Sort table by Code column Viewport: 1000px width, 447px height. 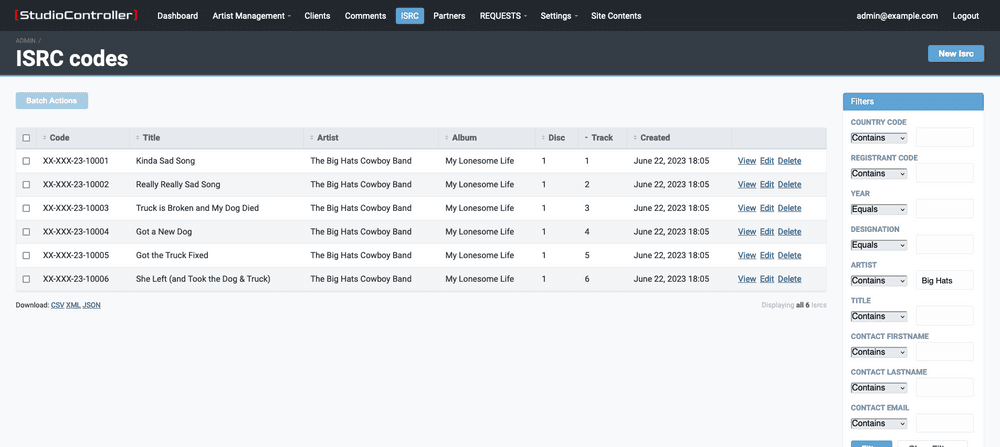coord(60,138)
